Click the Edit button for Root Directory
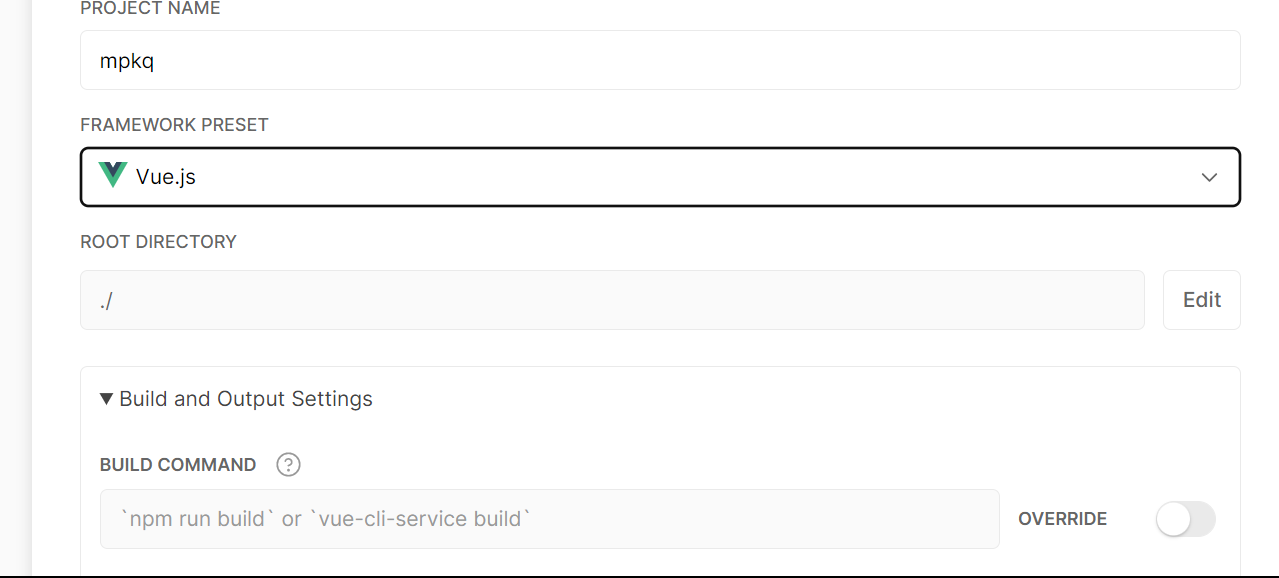Screen dimensions: 1279x578 tap(1201, 300)
